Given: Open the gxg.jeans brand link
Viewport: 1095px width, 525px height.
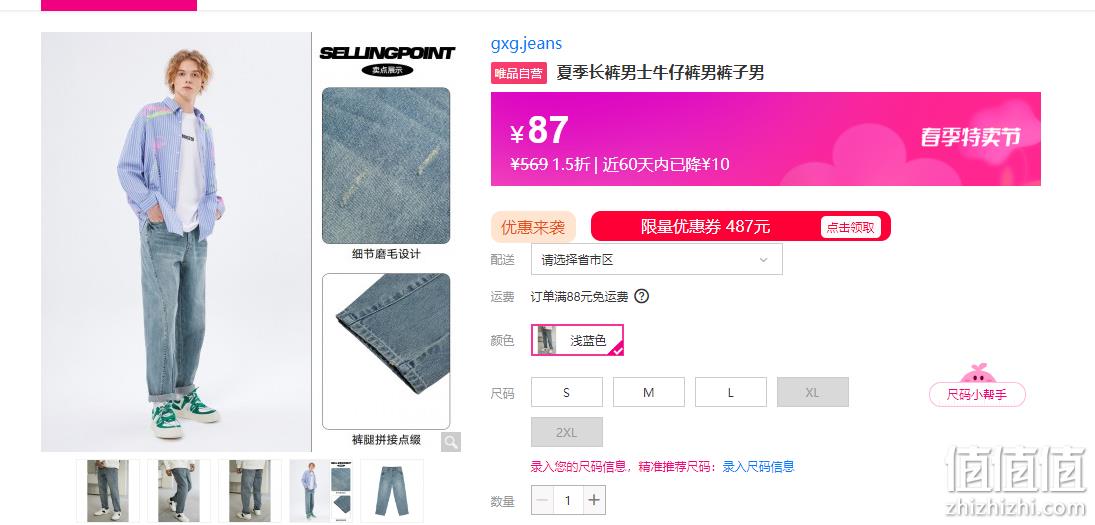Looking at the screenshot, I should coord(527,43).
